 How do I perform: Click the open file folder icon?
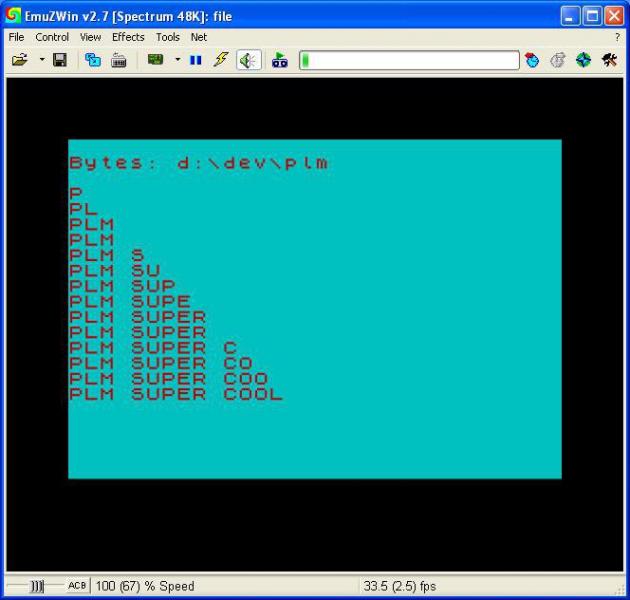click(x=19, y=60)
